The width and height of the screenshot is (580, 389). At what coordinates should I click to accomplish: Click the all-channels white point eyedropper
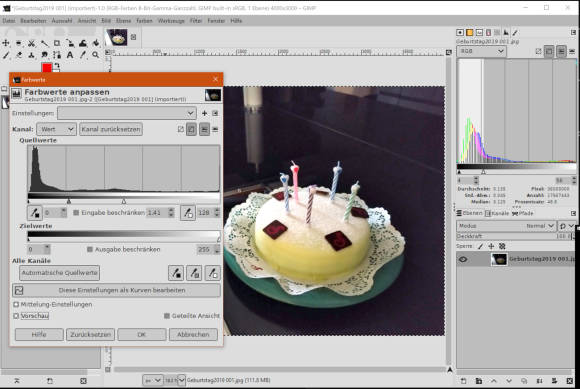tap(213, 273)
